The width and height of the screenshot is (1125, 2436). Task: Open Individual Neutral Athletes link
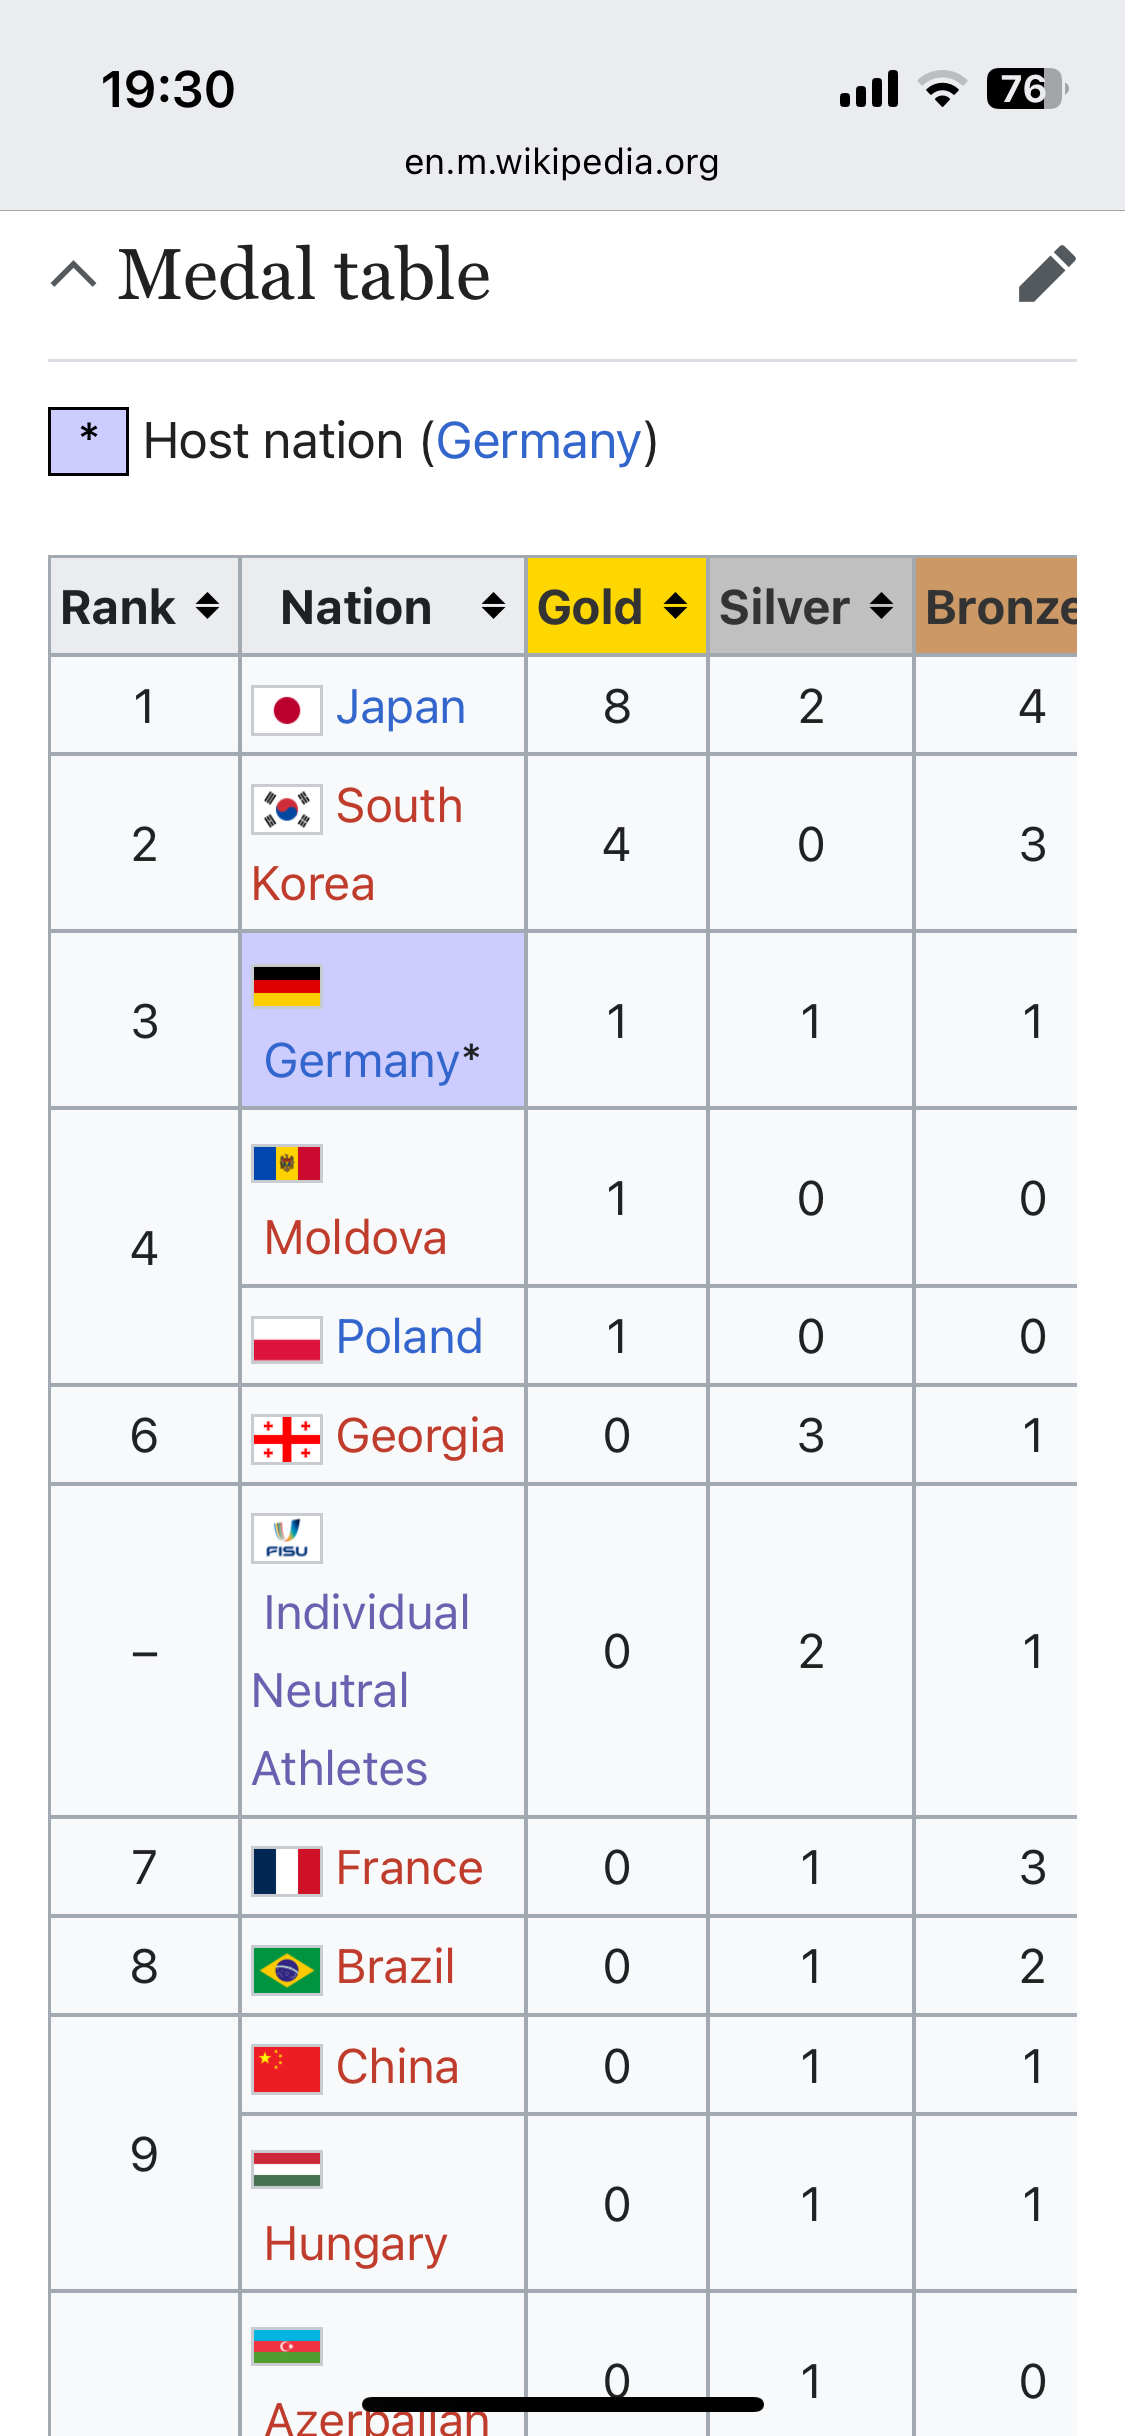click(361, 1691)
